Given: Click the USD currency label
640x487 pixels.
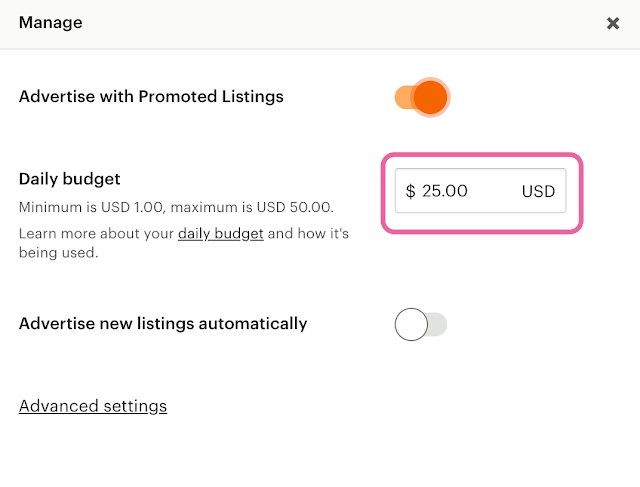Looking at the screenshot, I should [538, 191].
